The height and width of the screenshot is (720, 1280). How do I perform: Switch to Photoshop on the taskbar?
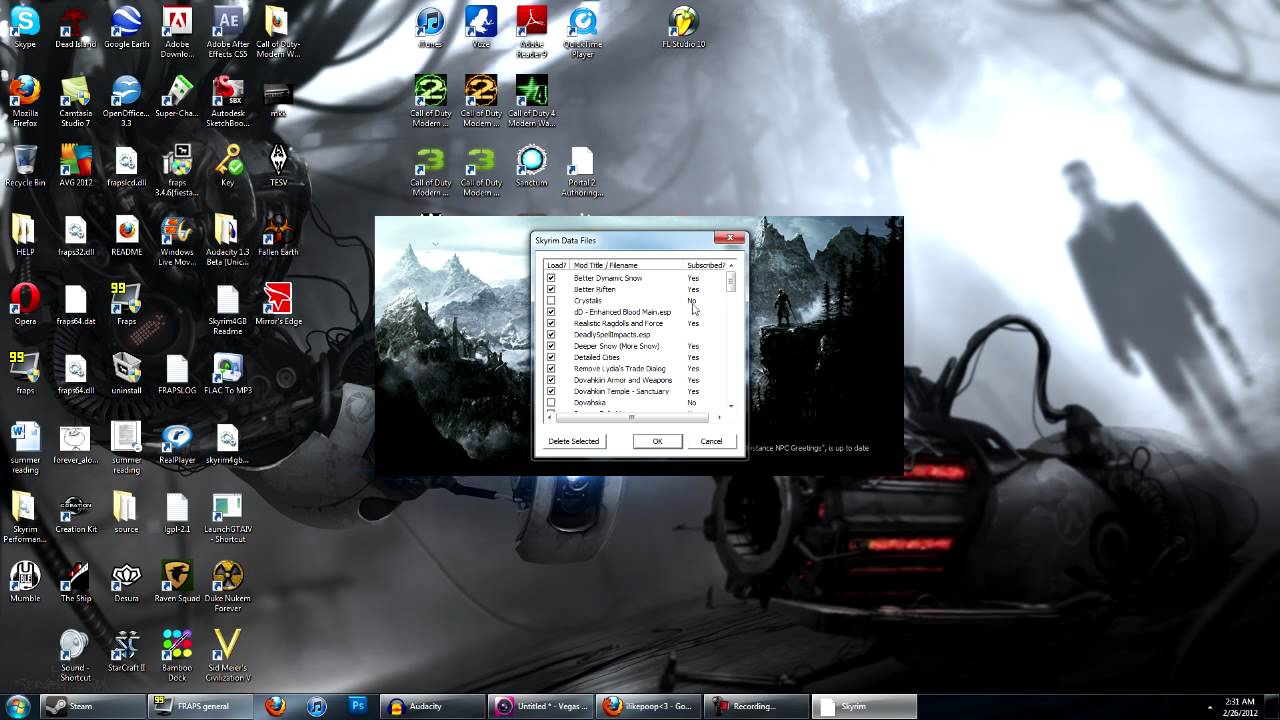point(355,706)
